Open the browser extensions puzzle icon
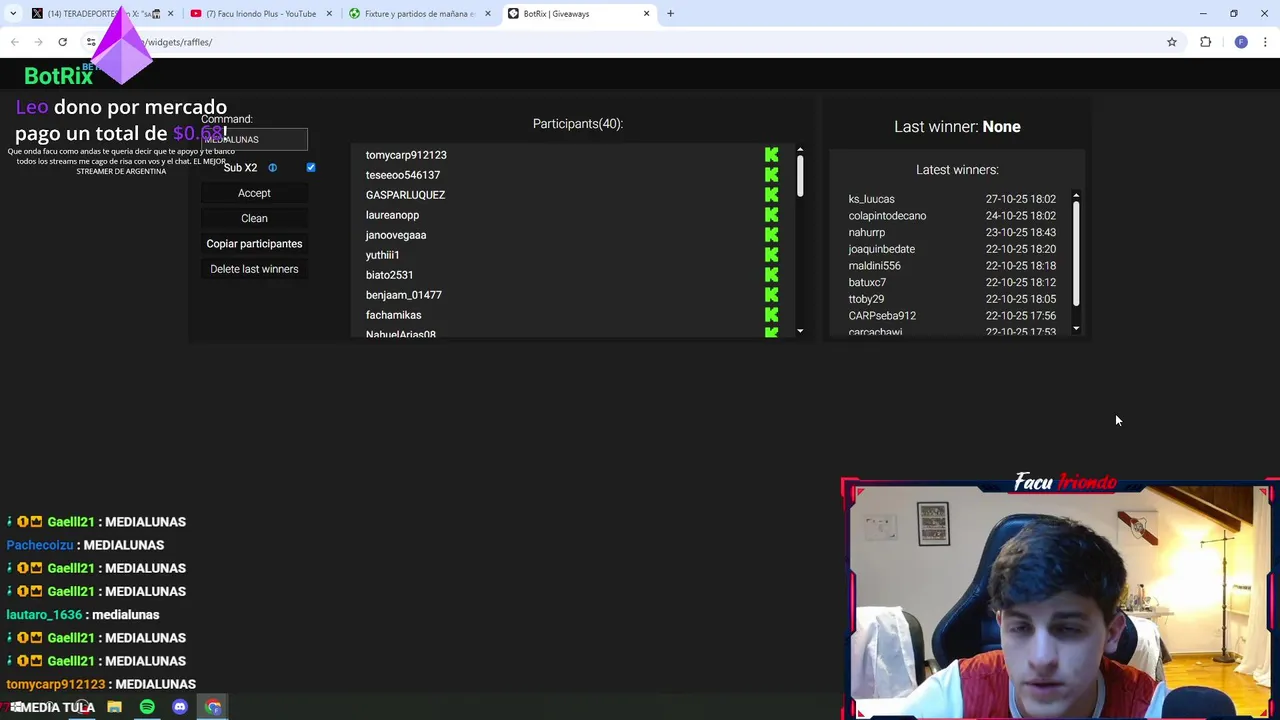Image resolution: width=1280 pixels, height=720 pixels. pyautogui.click(x=1205, y=42)
